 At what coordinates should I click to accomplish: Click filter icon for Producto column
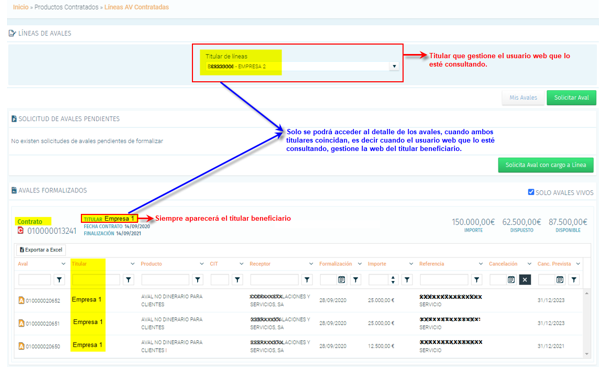click(x=198, y=279)
